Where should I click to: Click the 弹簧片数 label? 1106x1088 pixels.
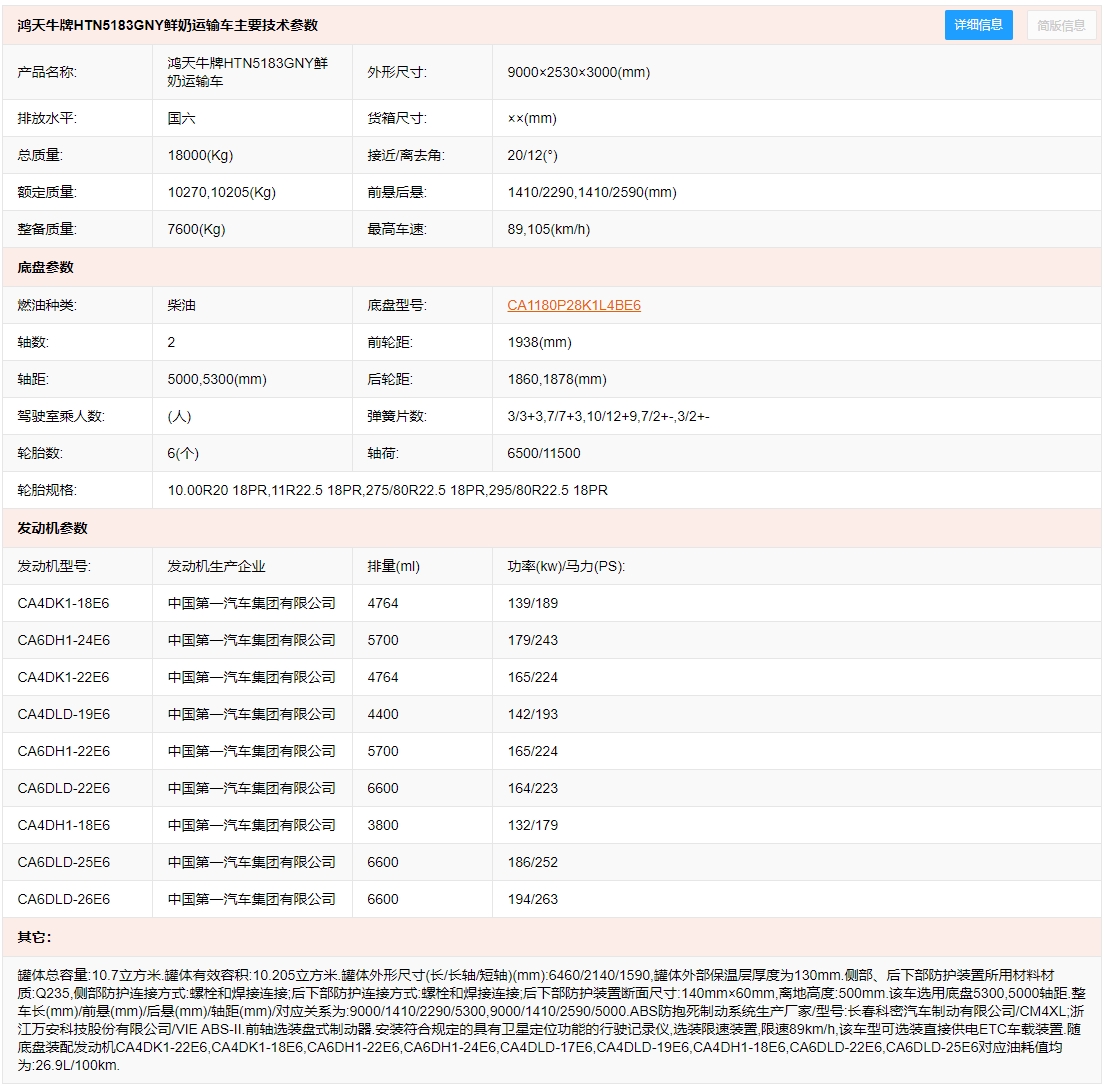(396, 416)
